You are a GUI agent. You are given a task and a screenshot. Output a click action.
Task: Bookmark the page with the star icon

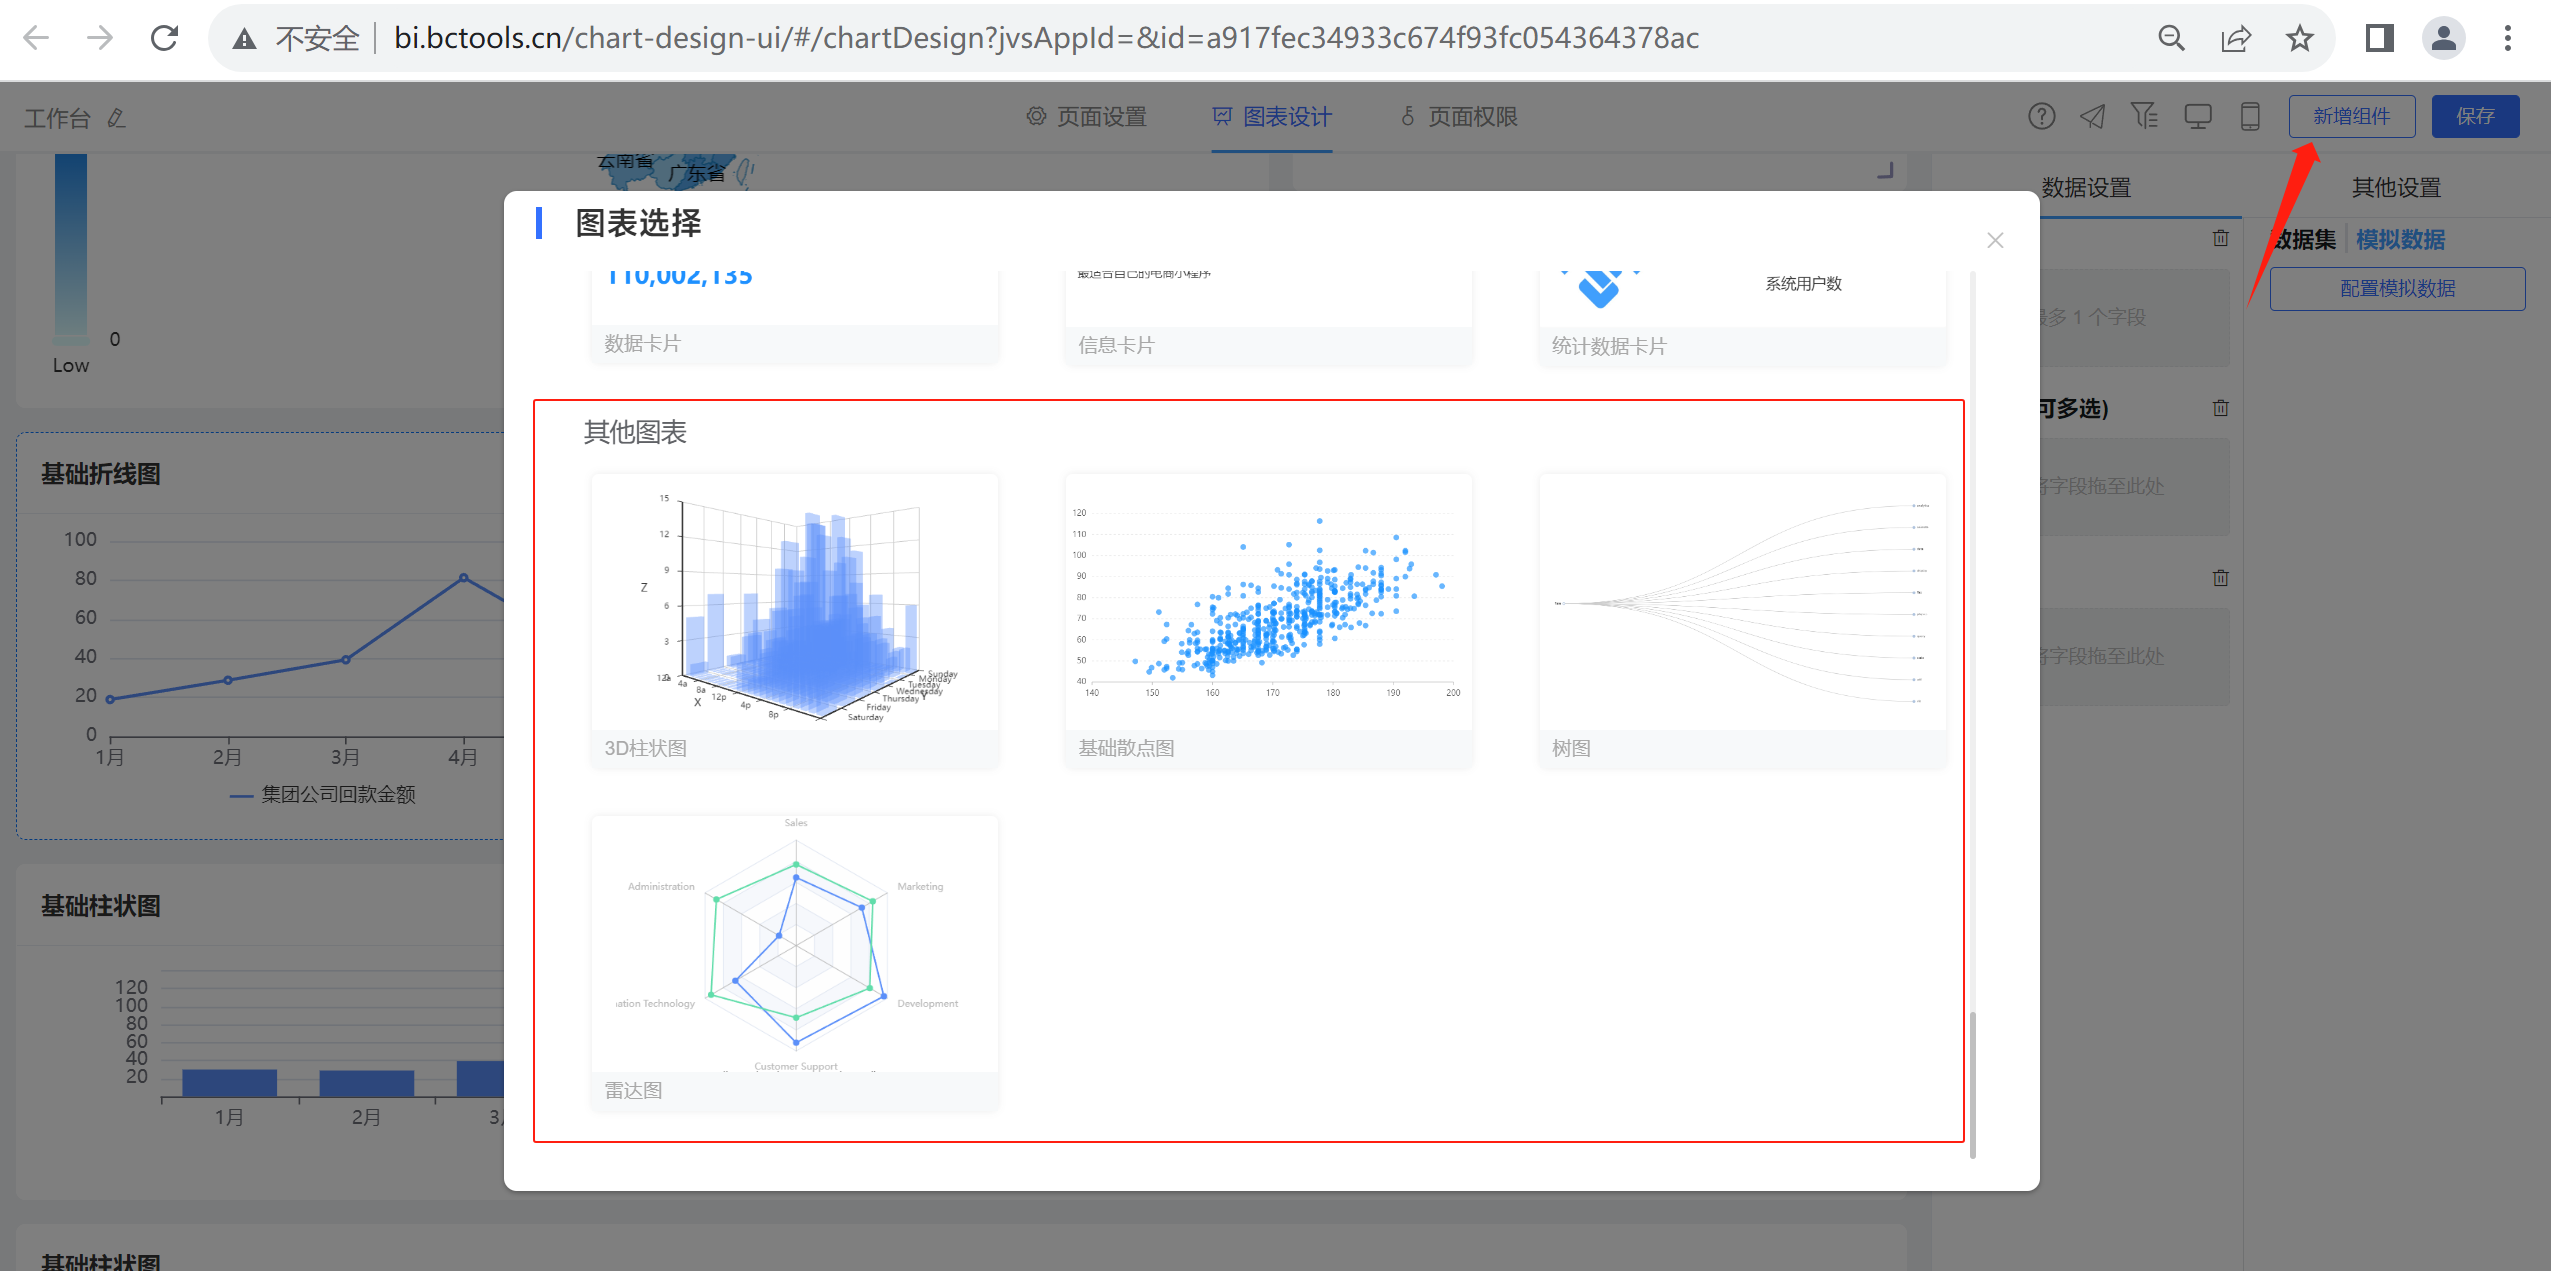2299,38
